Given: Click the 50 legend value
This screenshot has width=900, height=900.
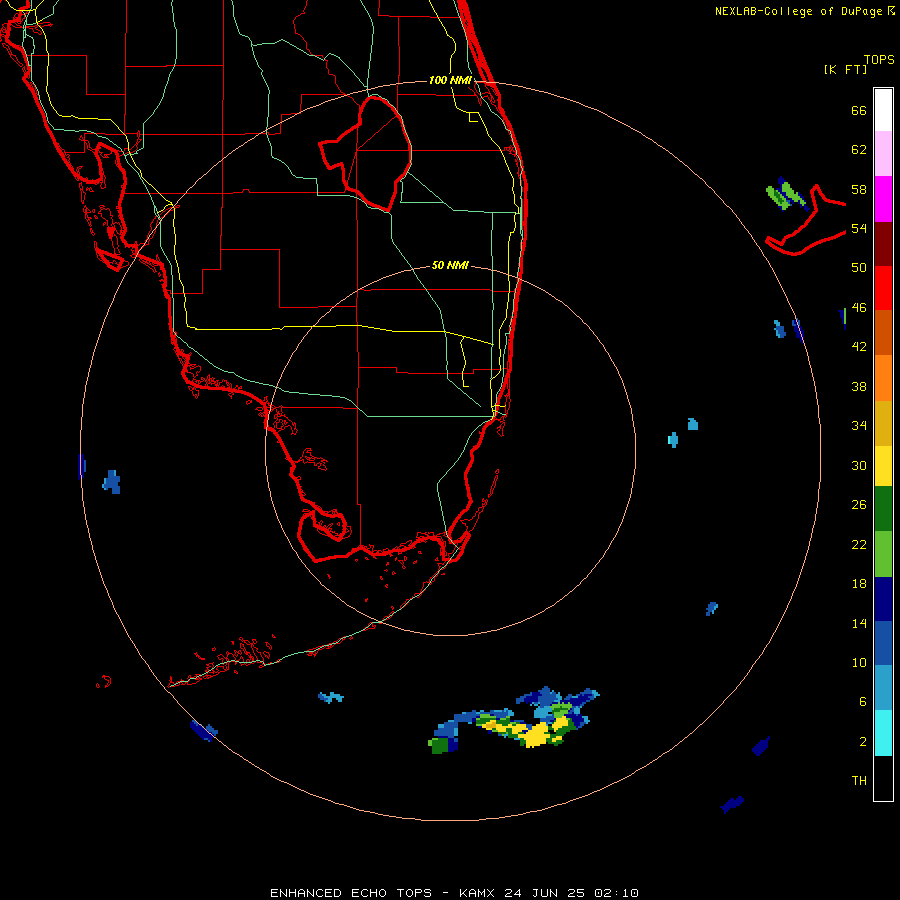Looking at the screenshot, I should click(859, 267).
